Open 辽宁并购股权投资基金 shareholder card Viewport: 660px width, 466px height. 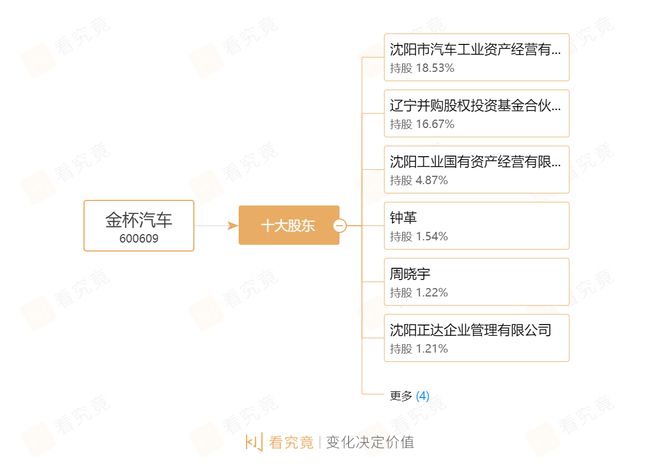[476, 113]
